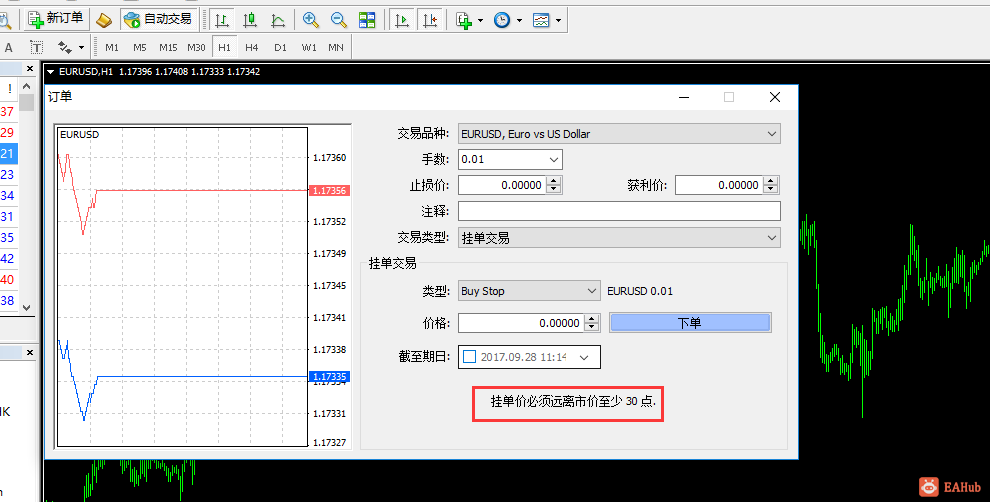Switch to D1 timeframe
This screenshot has width=990, height=502.
point(280,47)
